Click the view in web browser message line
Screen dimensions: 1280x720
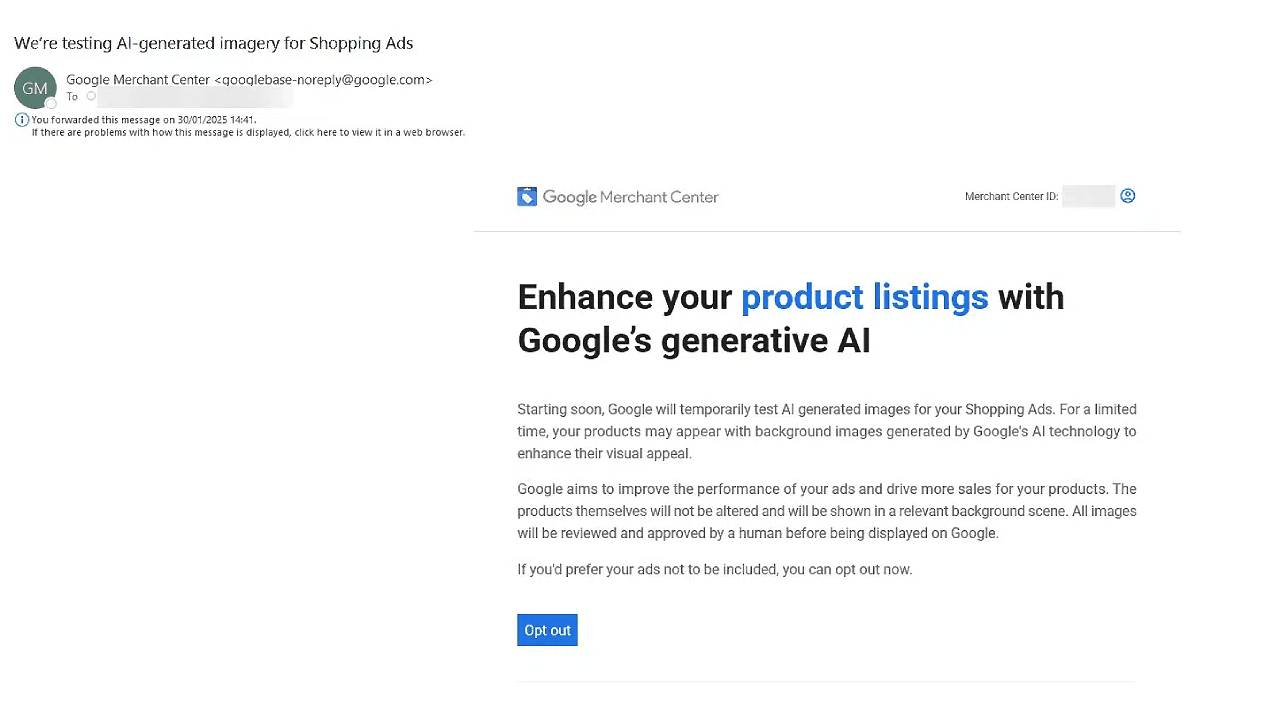click(x=248, y=132)
